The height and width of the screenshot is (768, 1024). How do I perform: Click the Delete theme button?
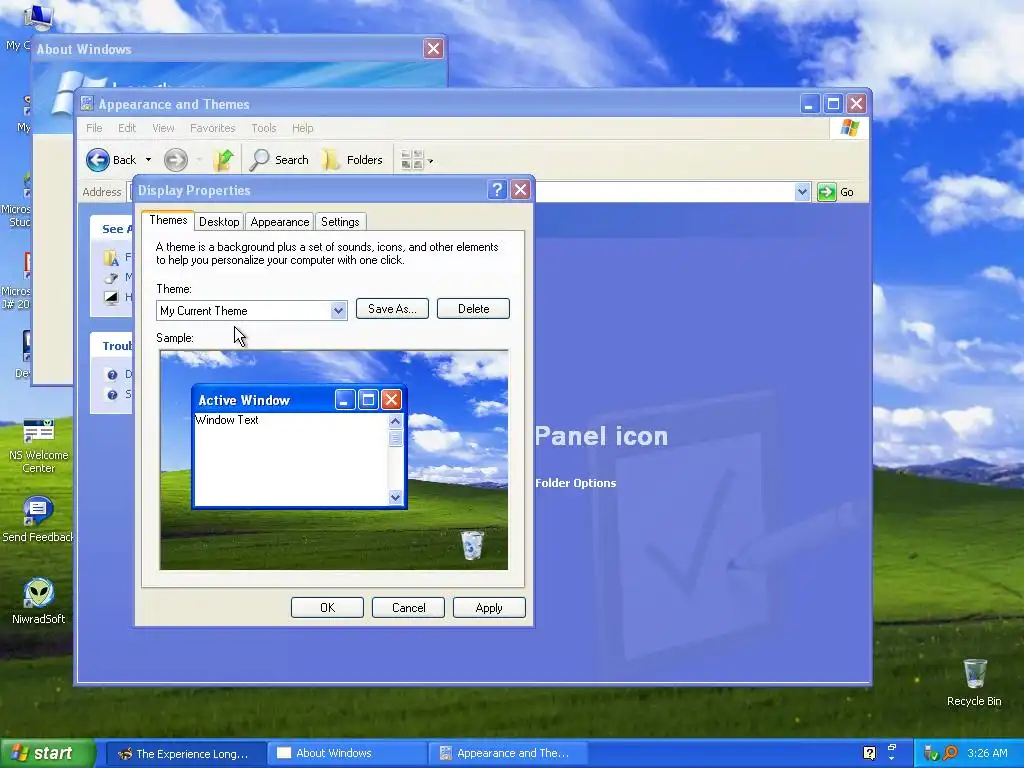click(473, 309)
